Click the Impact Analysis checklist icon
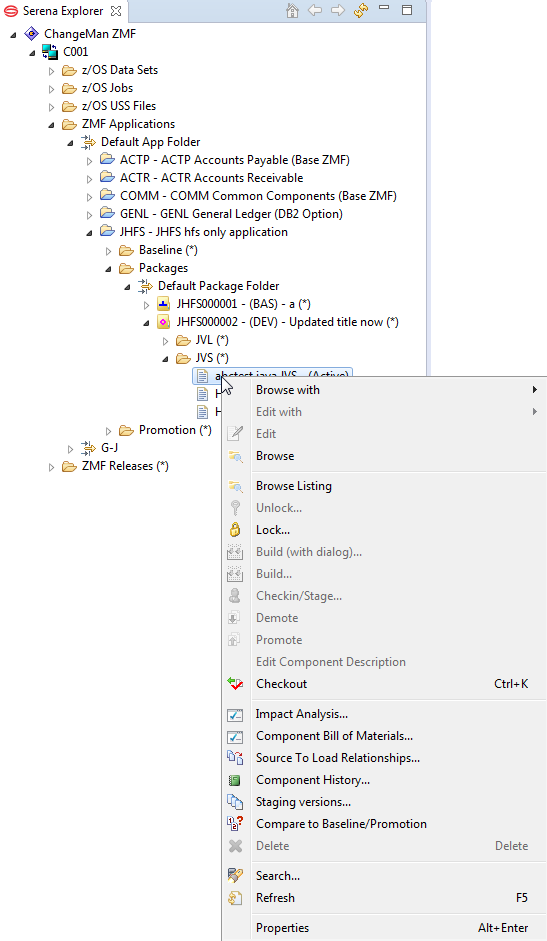The height and width of the screenshot is (941, 547). click(x=235, y=714)
